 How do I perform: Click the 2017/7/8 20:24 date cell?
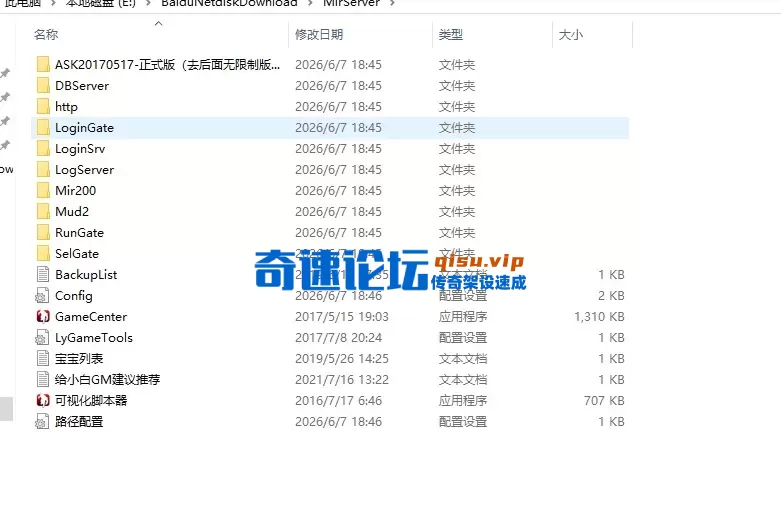coord(338,338)
